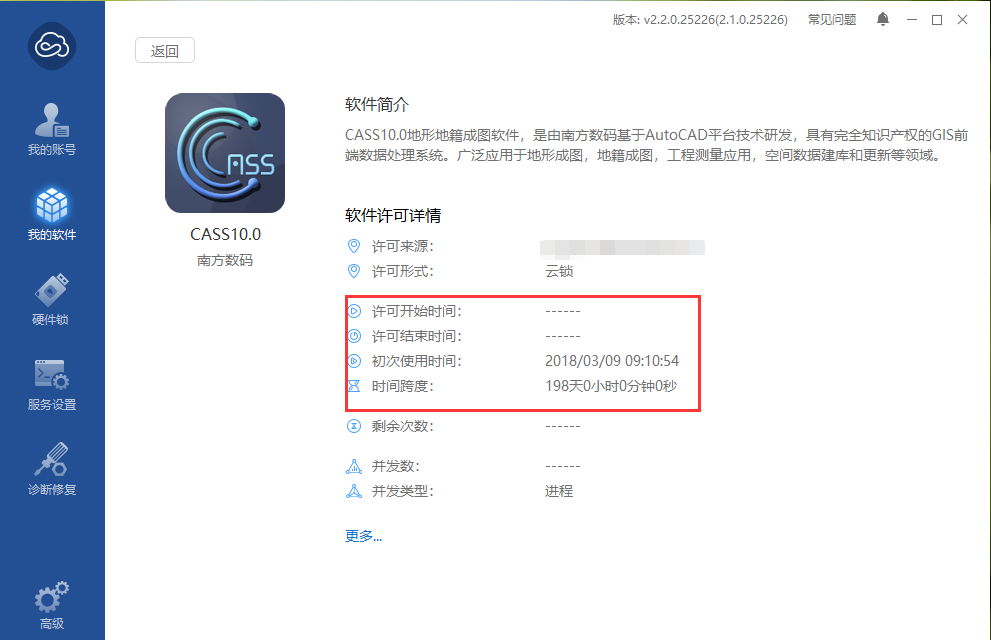
Task: Click the 许可来源 location pin icon
Action: [354, 246]
